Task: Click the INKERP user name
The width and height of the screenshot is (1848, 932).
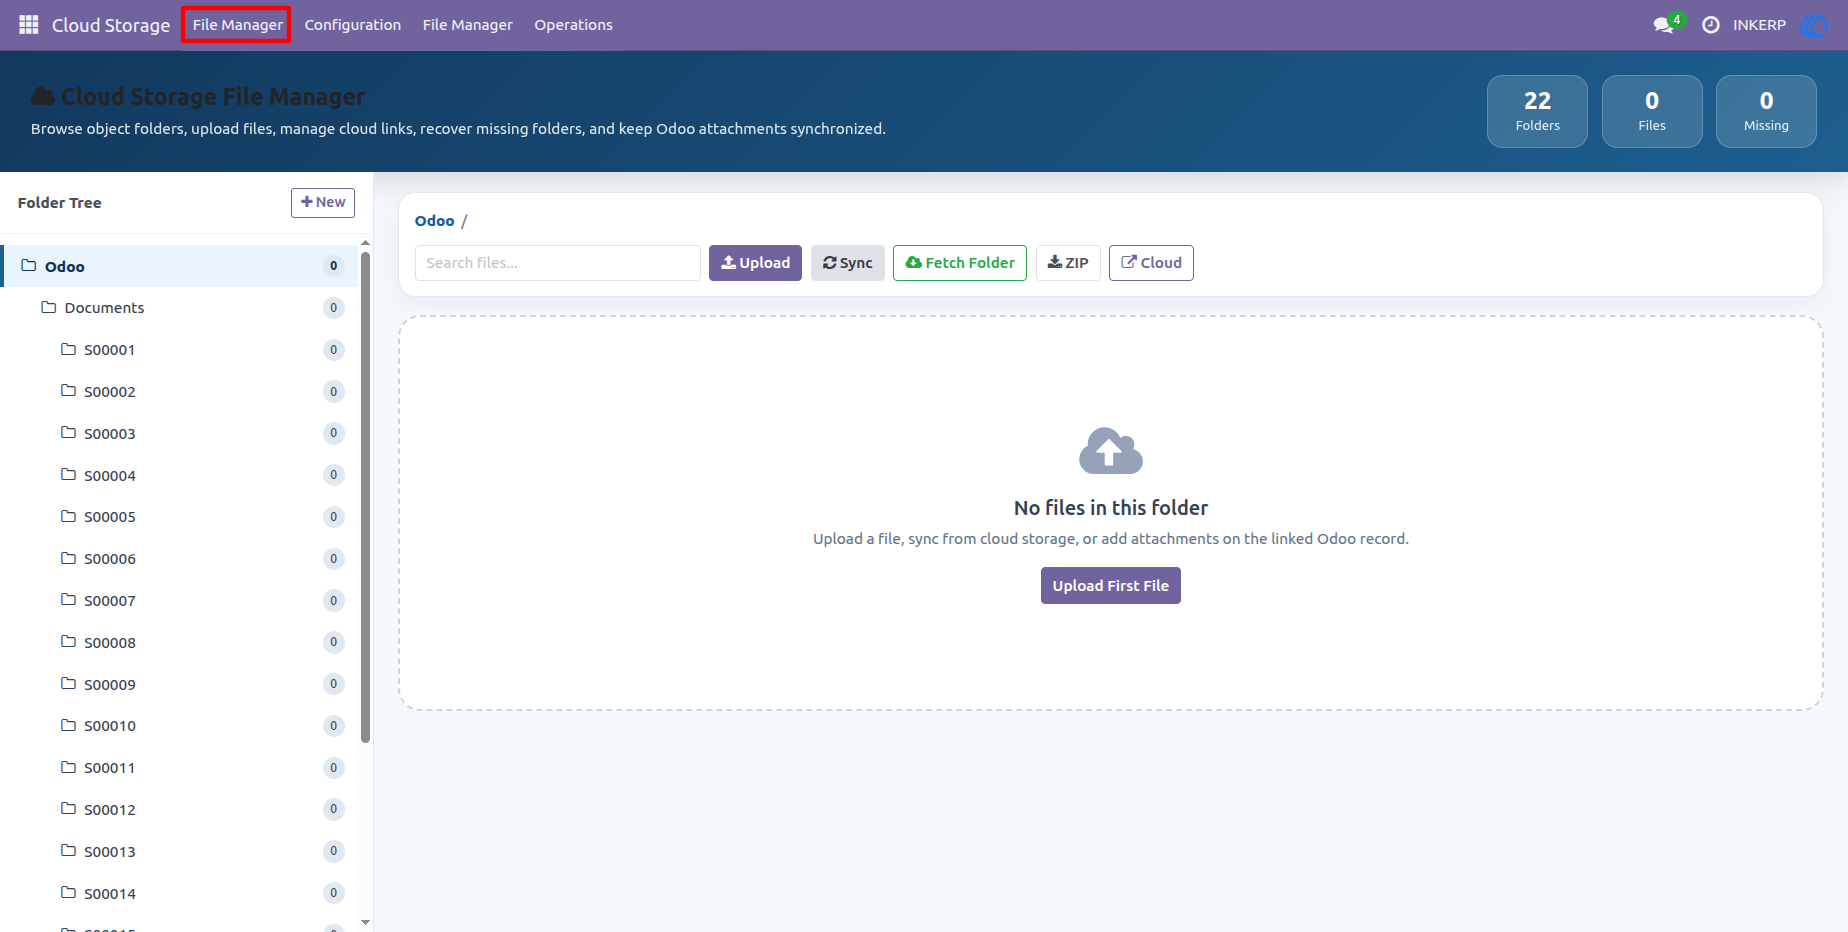Action: click(1759, 25)
